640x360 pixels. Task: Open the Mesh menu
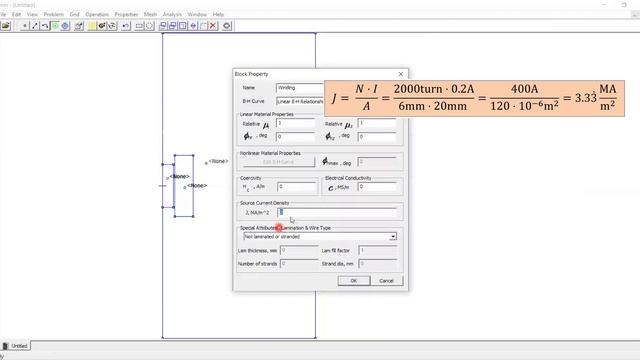click(150, 14)
